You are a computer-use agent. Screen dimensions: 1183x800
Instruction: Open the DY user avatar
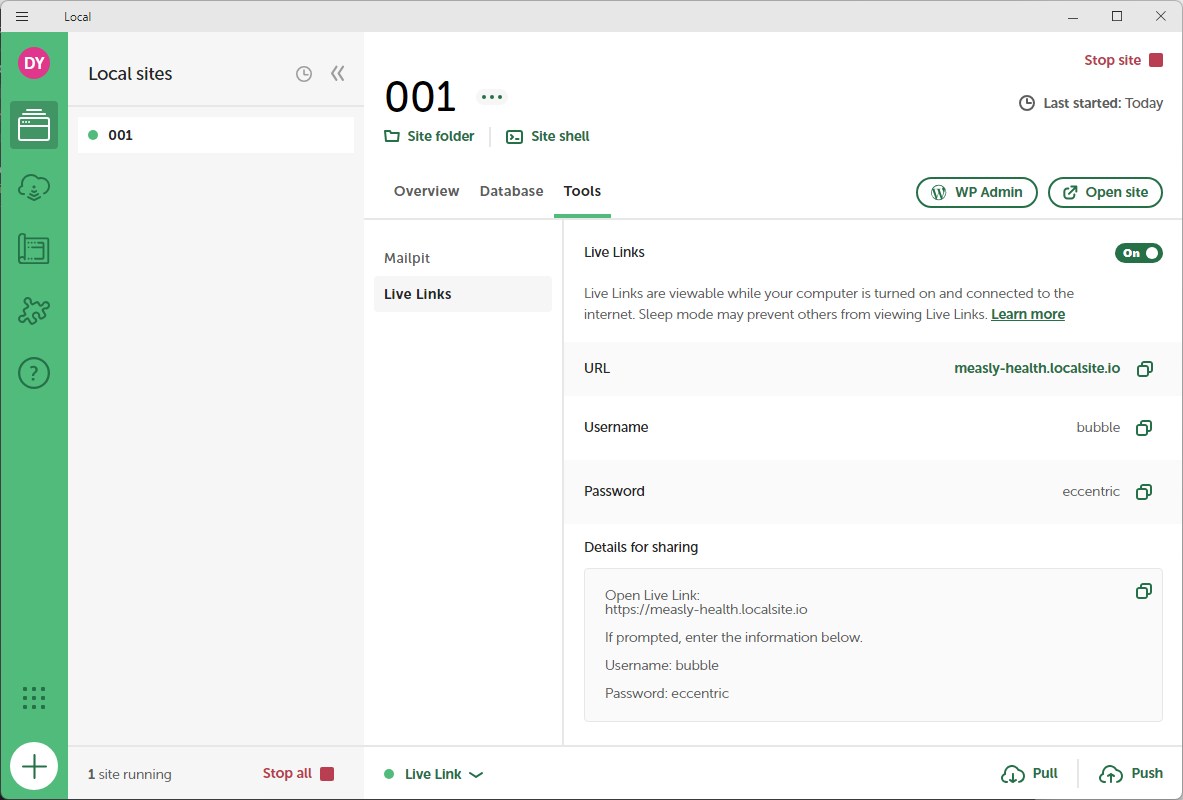coord(34,63)
